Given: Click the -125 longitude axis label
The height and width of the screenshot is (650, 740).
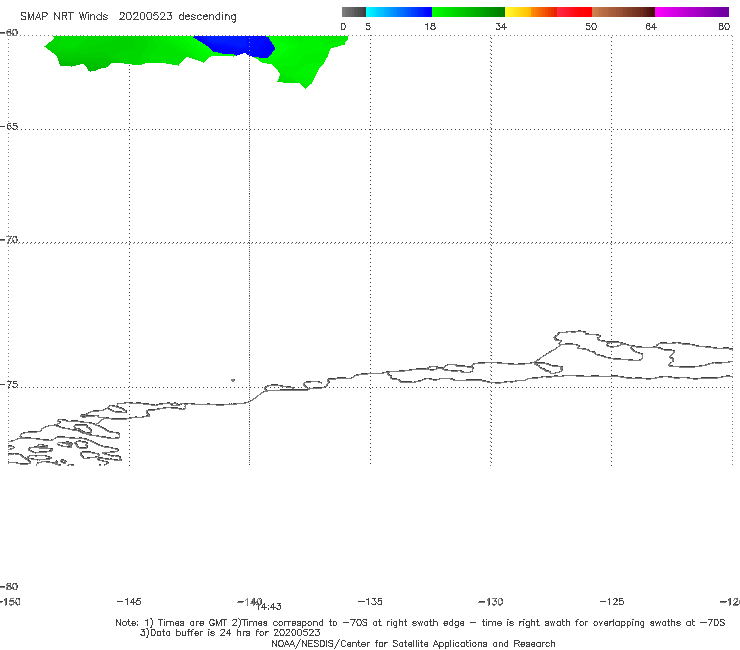Looking at the screenshot, I should pyautogui.click(x=612, y=601).
